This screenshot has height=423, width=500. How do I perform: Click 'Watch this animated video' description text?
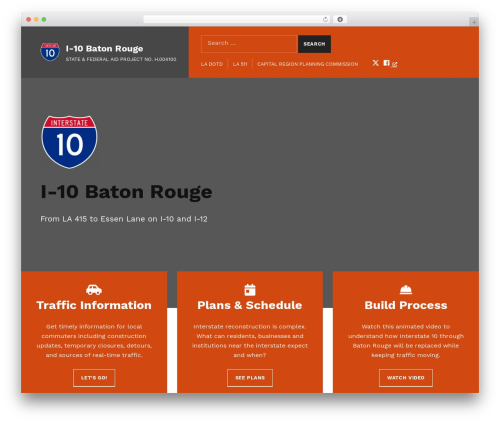[x=406, y=341]
